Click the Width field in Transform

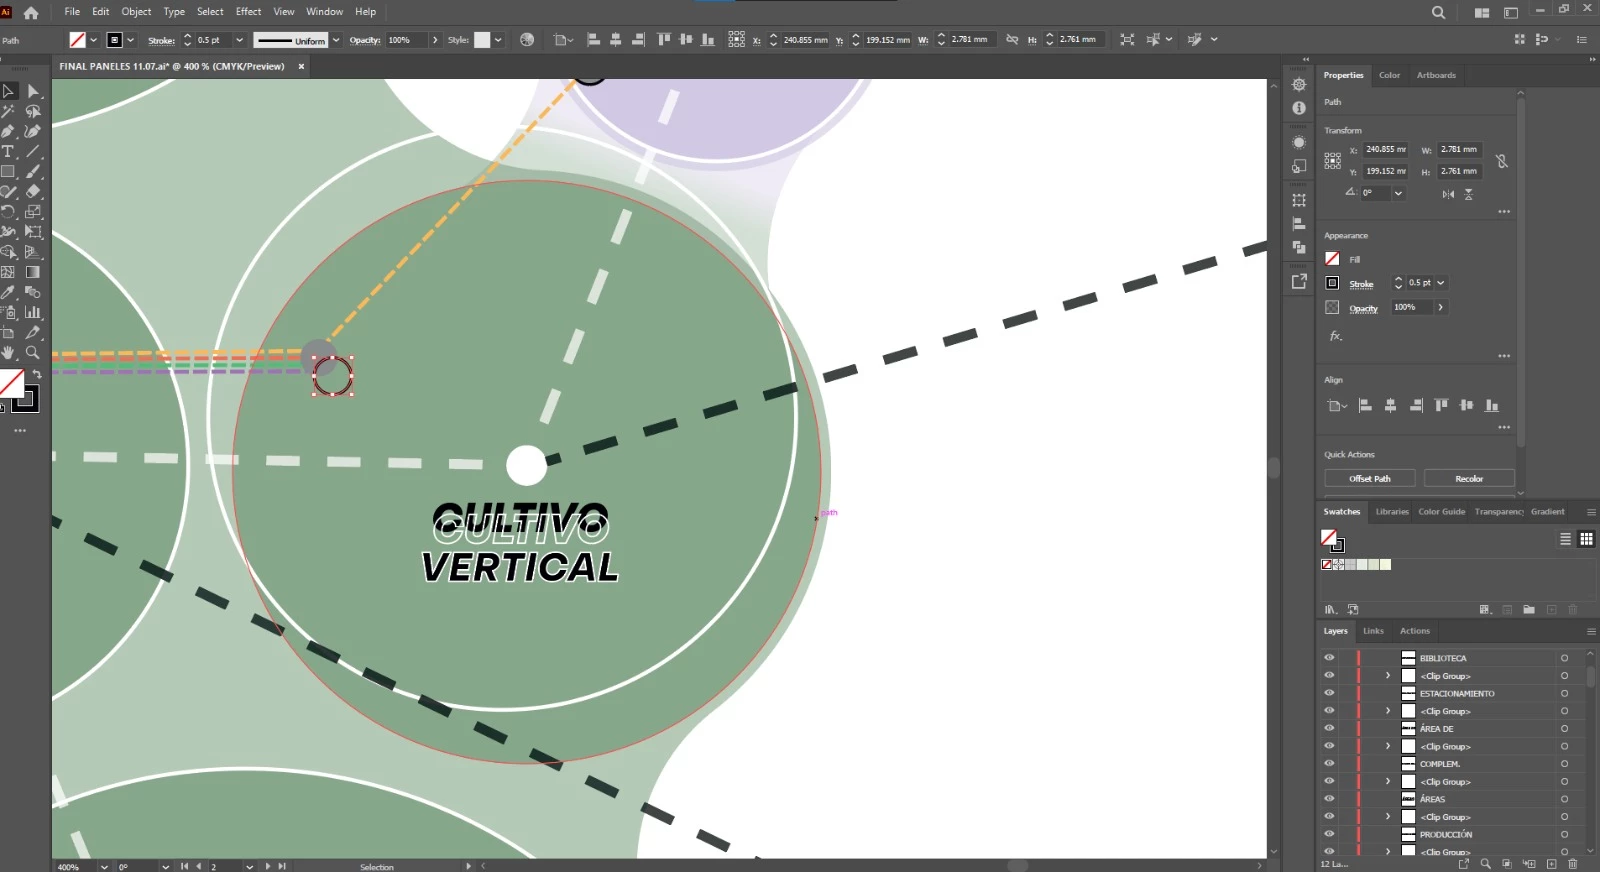pos(1460,150)
